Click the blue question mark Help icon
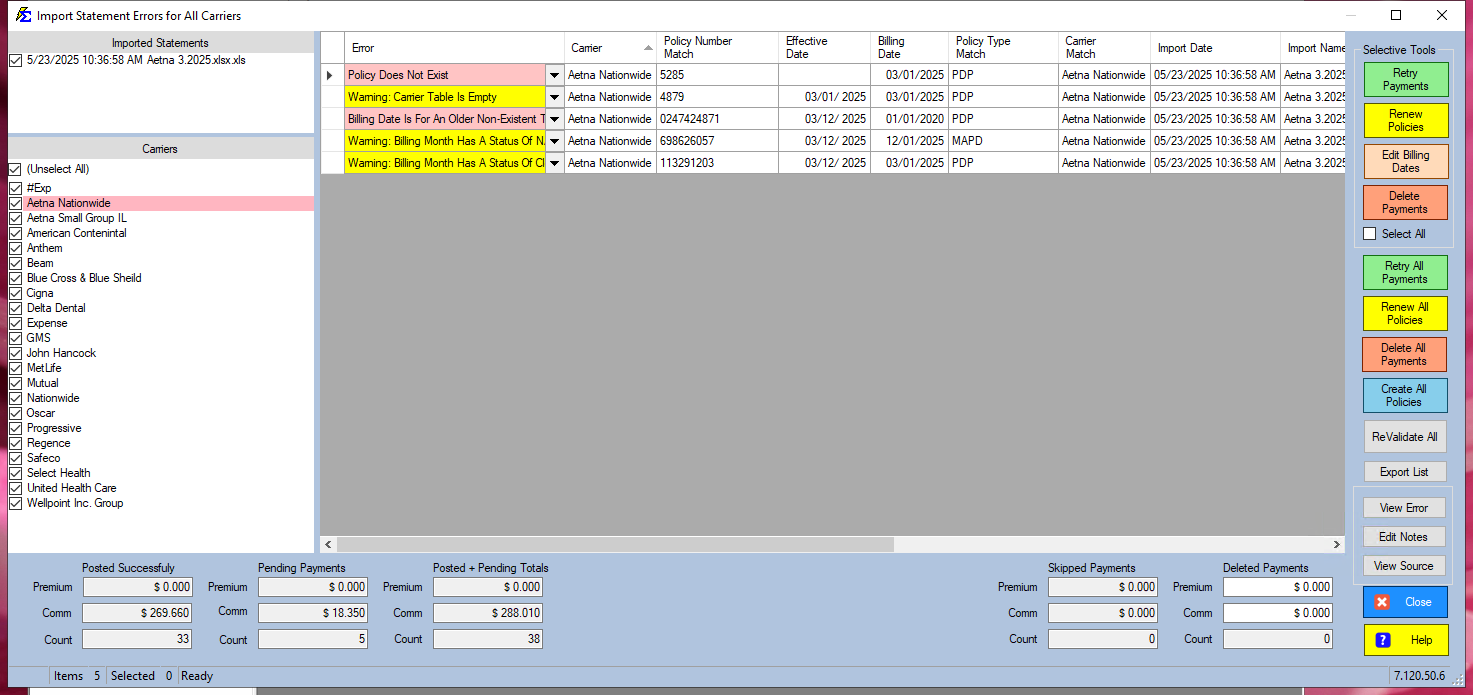Viewport: 1473px width, 695px height. click(x=1383, y=640)
